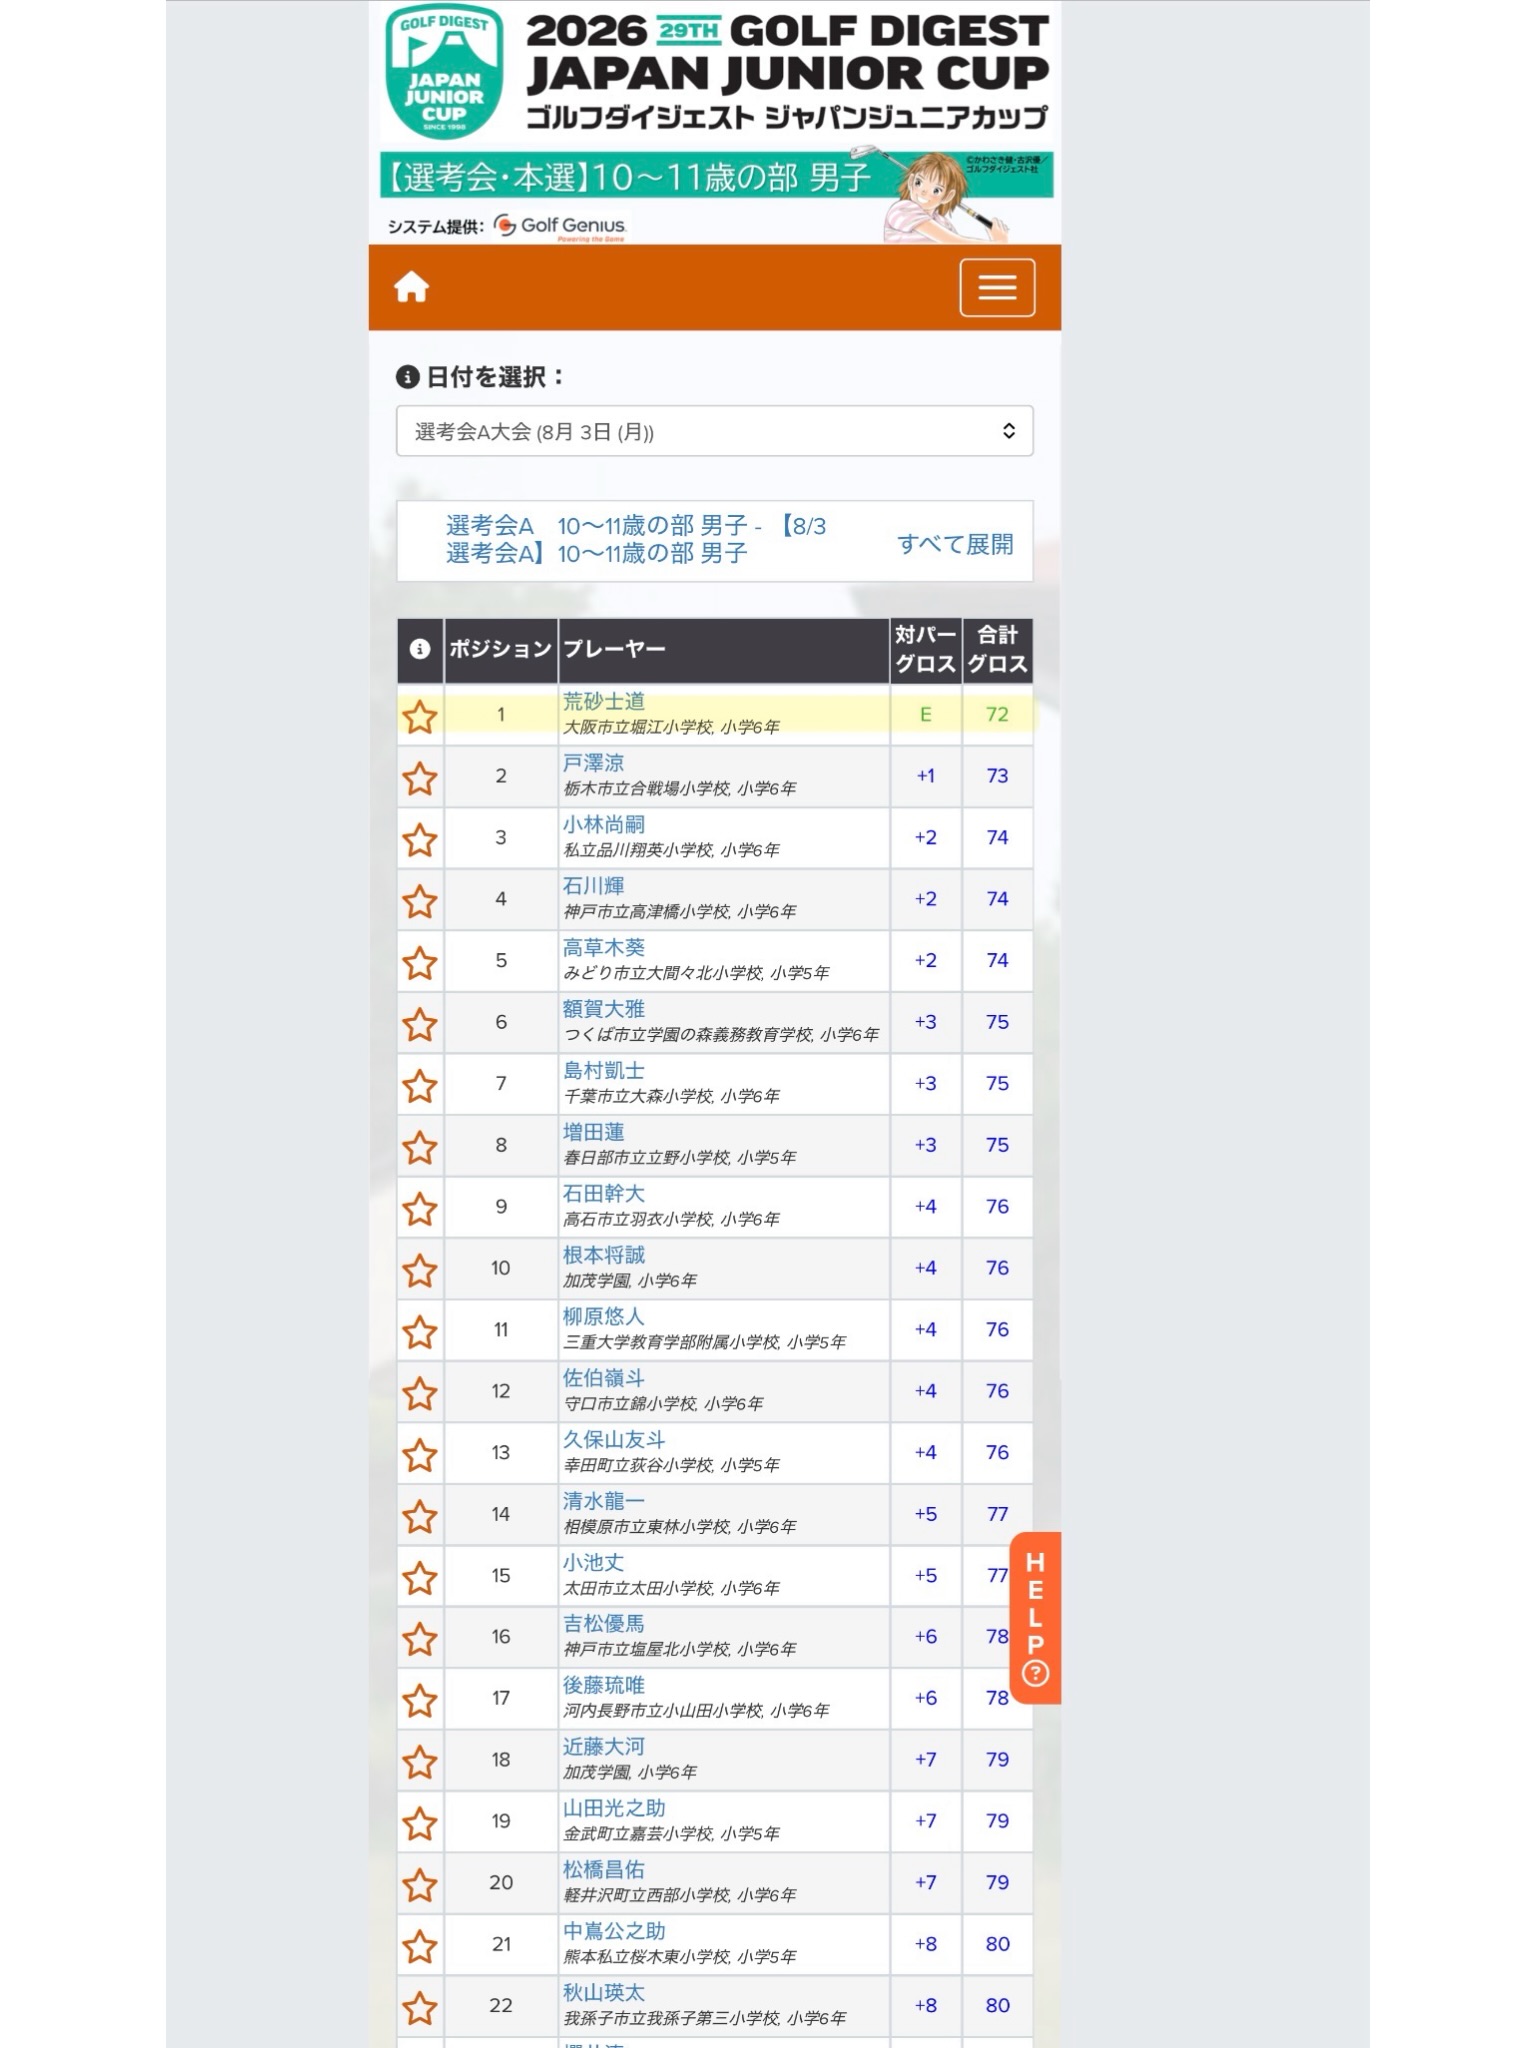
Task: Click the star icon for 吉松優馬
Action: [x=420, y=1638]
